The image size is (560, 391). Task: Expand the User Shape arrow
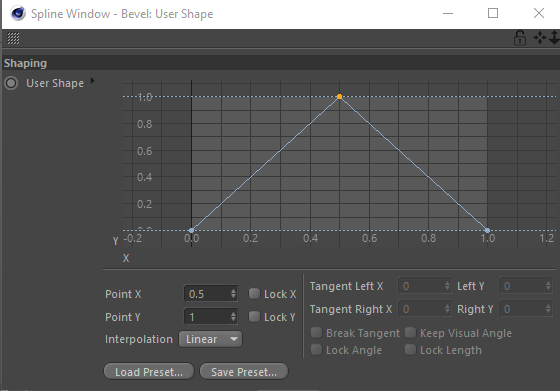click(x=92, y=80)
